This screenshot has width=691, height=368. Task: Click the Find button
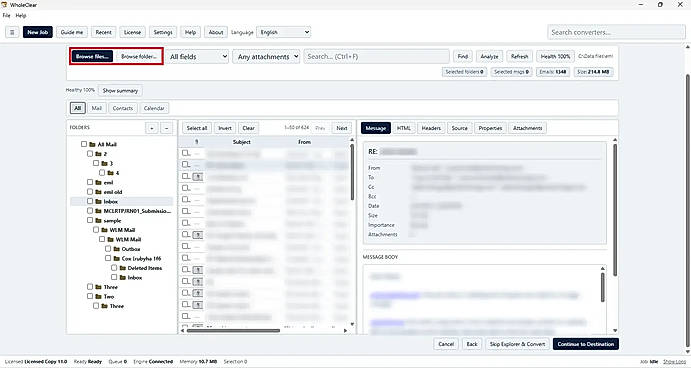463,56
